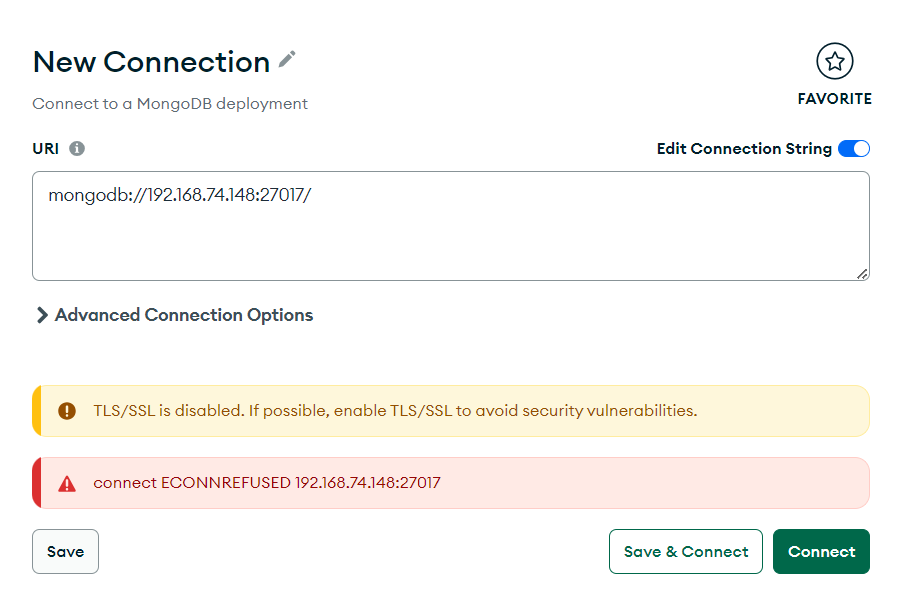The image size is (905, 589).
Task: Click the pencil icon to rename connection
Action: coord(287,59)
